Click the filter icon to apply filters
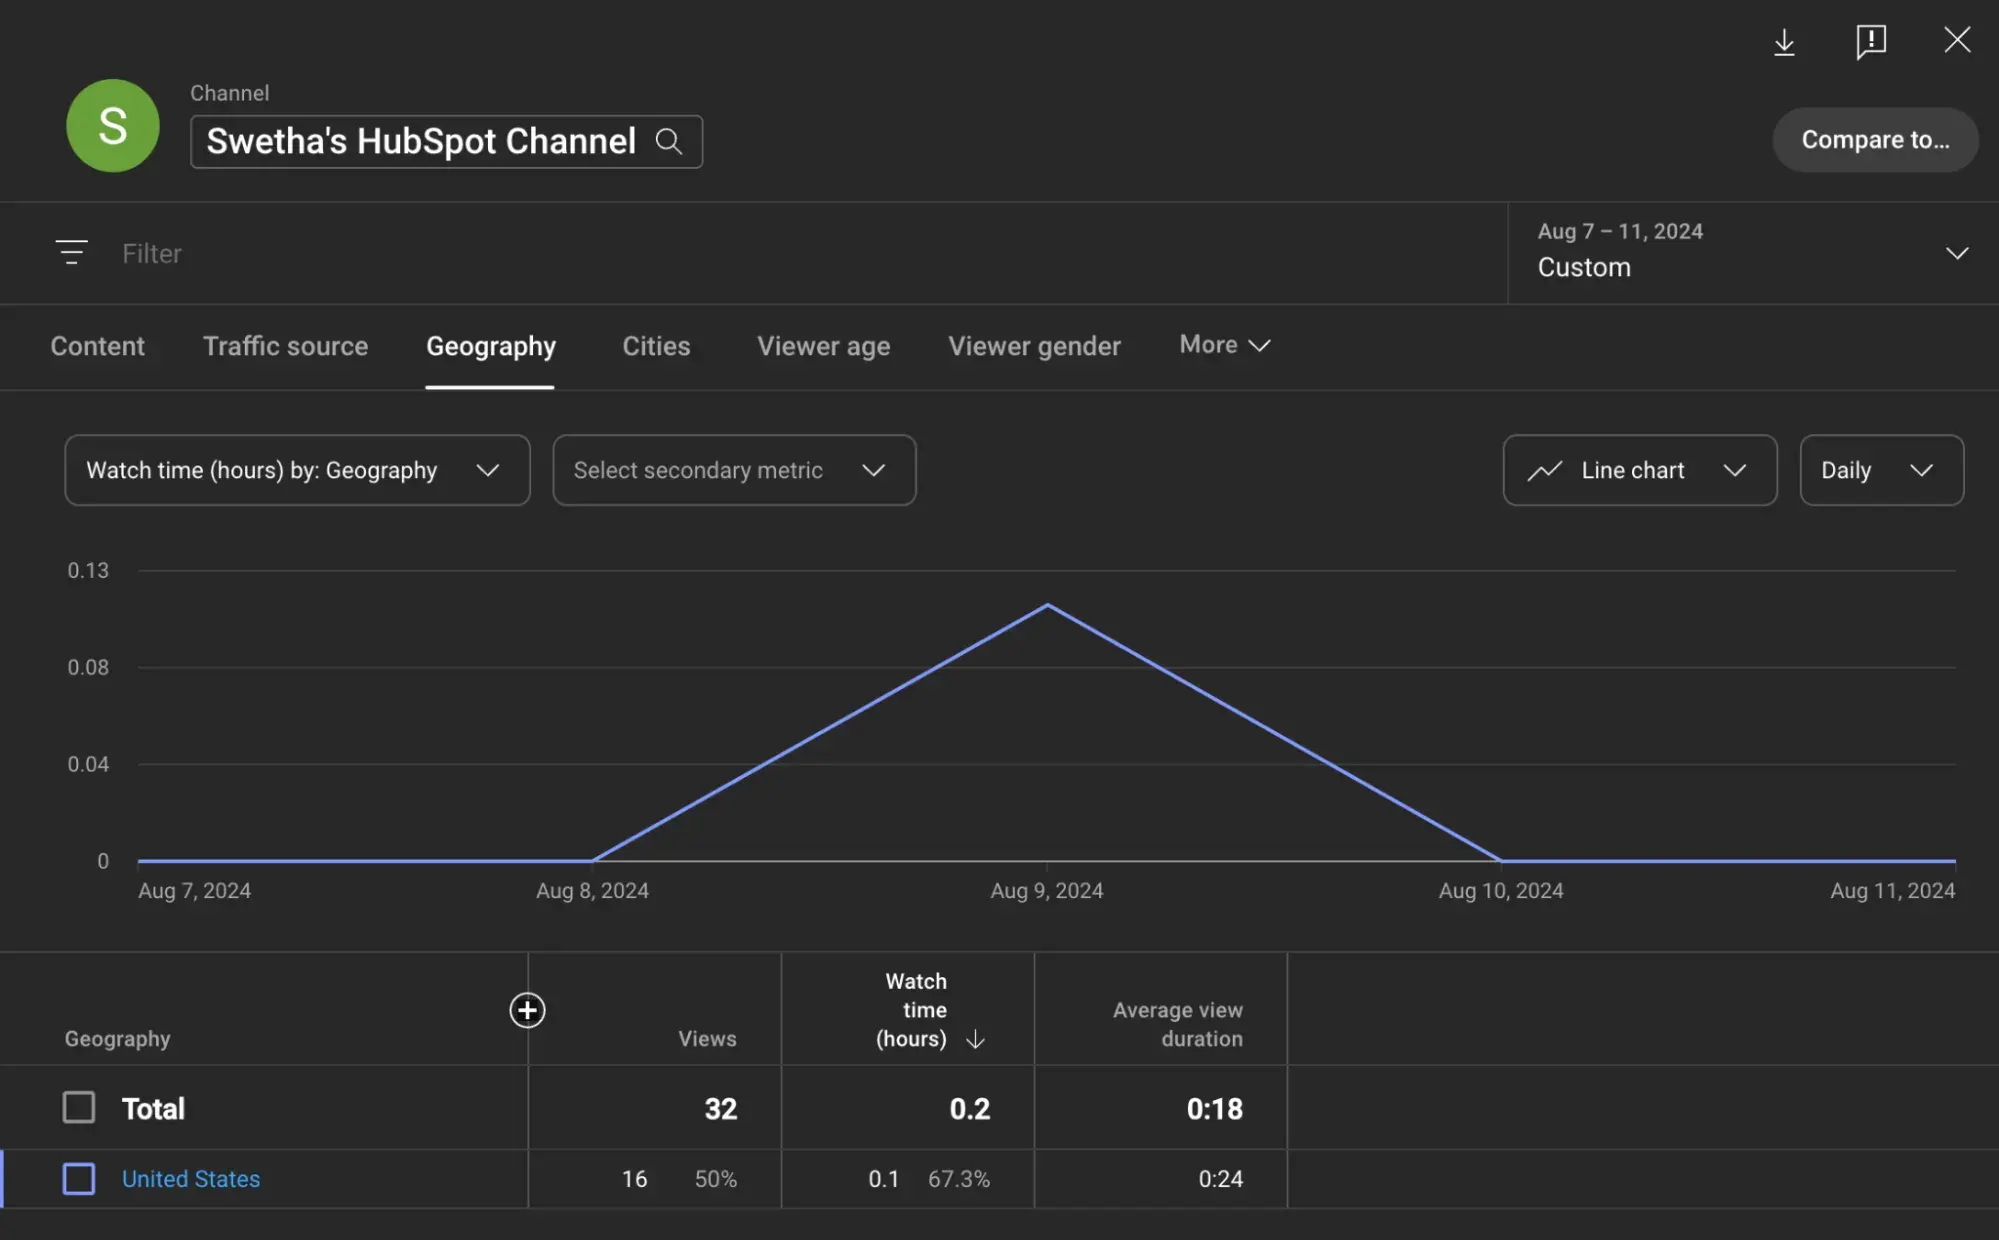Viewport: 1999px width, 1240px height. 71,253
